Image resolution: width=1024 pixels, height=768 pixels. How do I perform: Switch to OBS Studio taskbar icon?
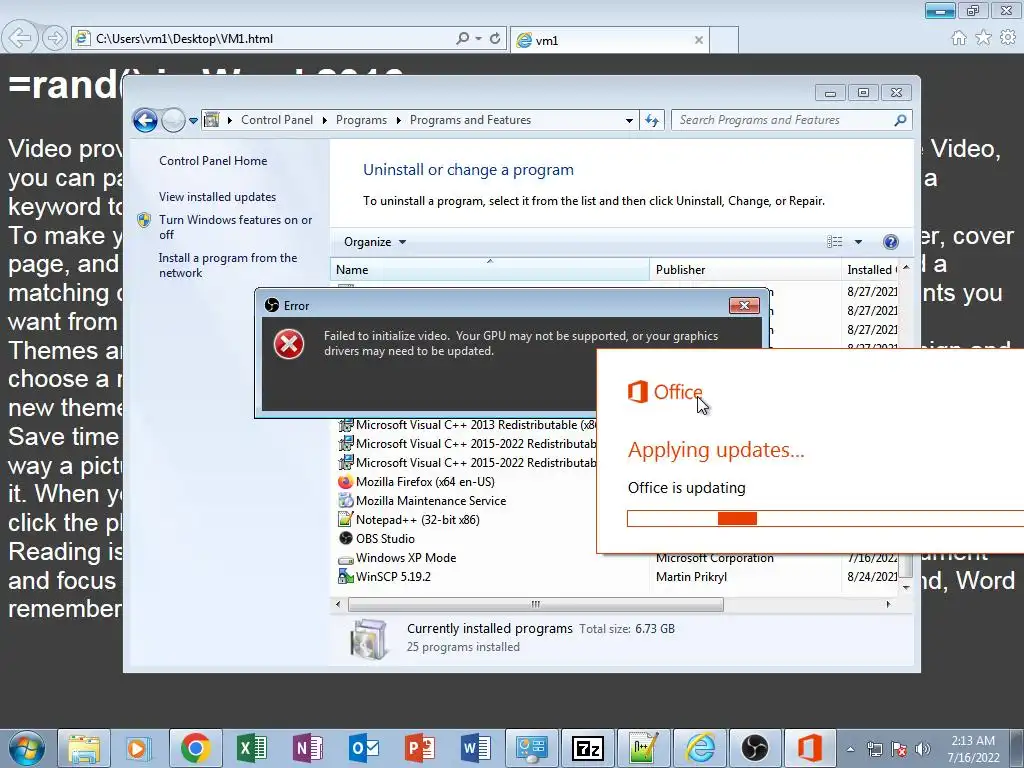755,748
